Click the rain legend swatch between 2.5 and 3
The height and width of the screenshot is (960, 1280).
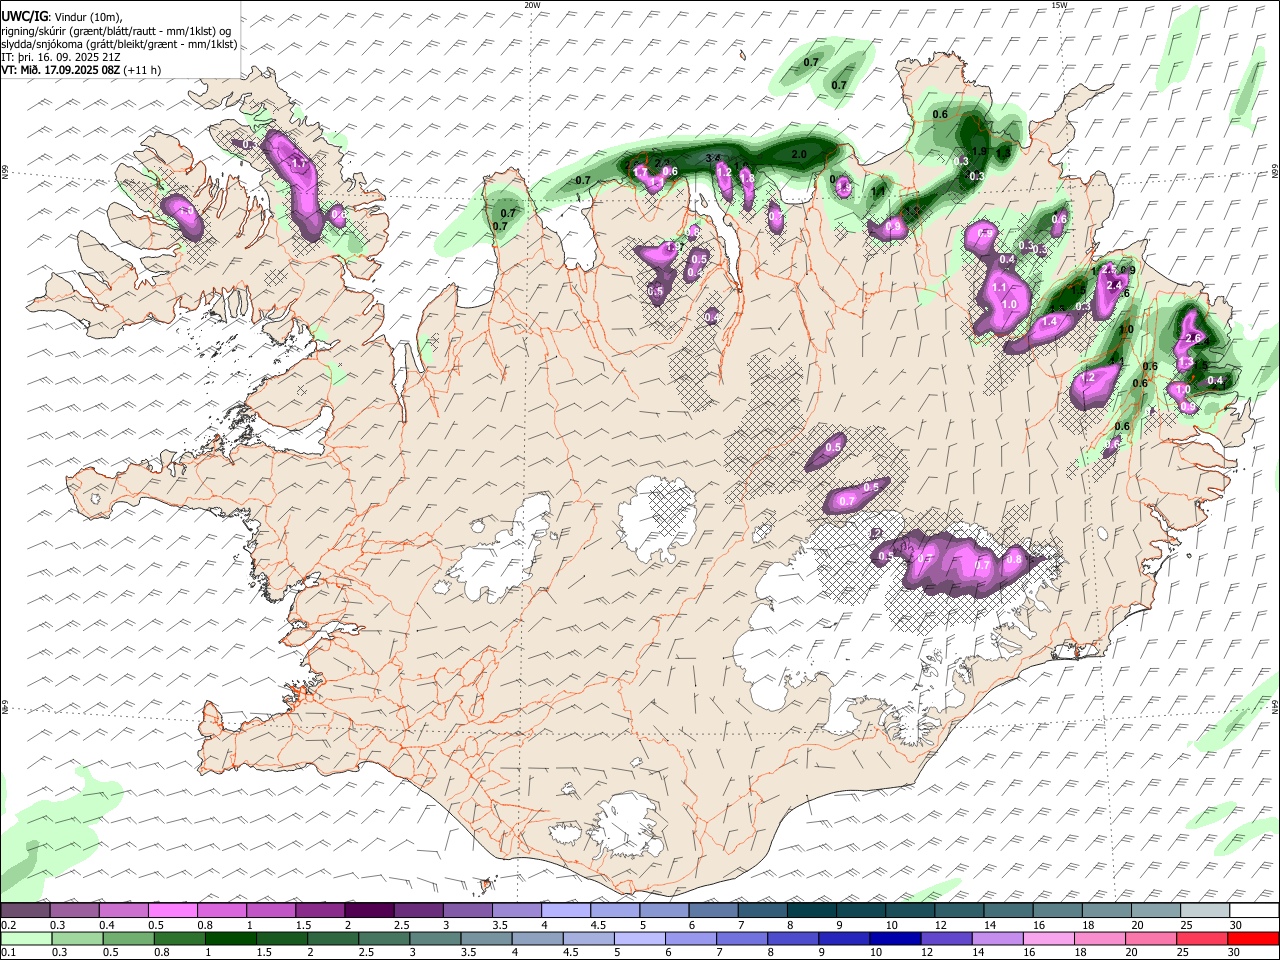coord(384,938)
